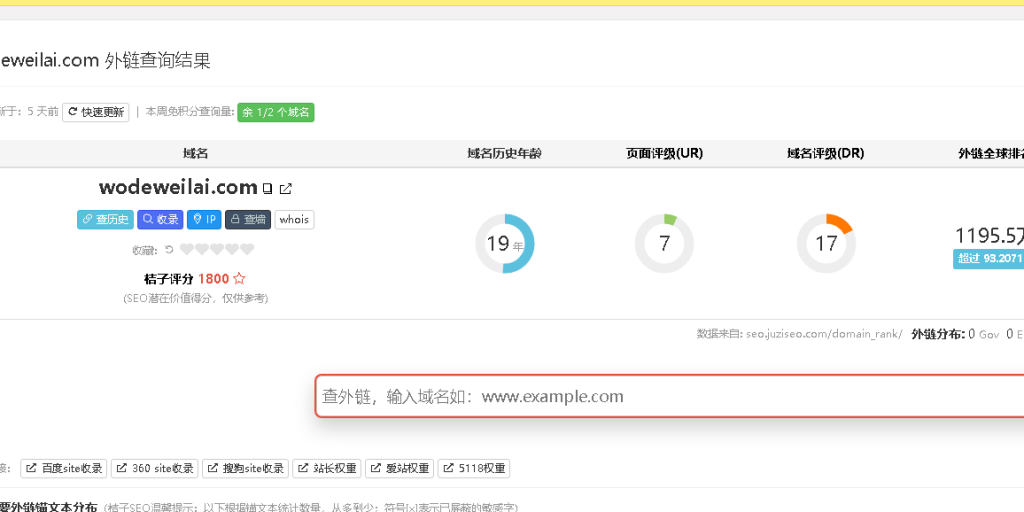Screen dimensions: 1024x512
Task: Click the reset arrow icon next to 收藏
Action: (x=169, y=249)
